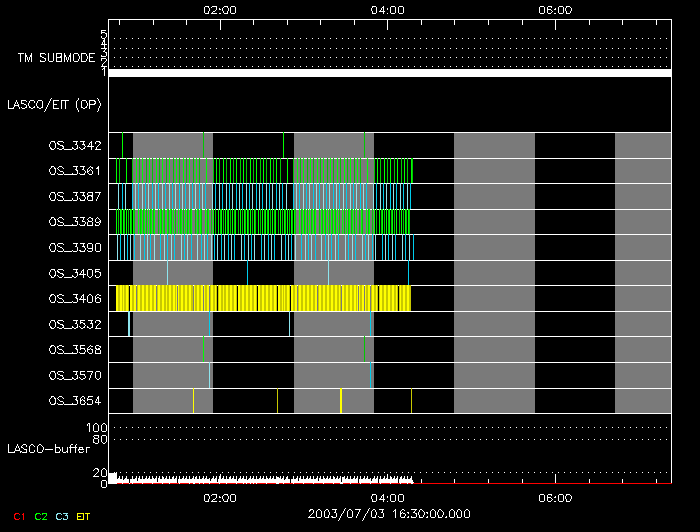
Task: Click the 04:00 tick on bottom axis
Action: click(x=387, y=497)
